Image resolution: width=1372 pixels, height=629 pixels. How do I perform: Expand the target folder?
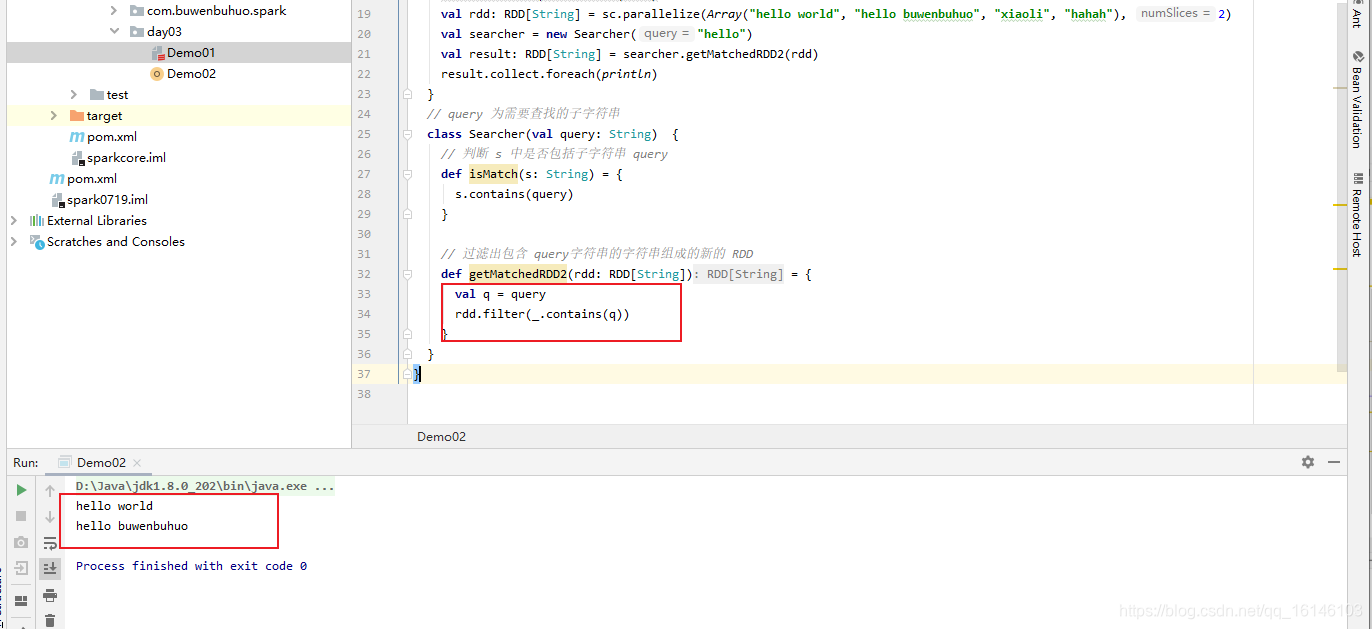[53, 115]
